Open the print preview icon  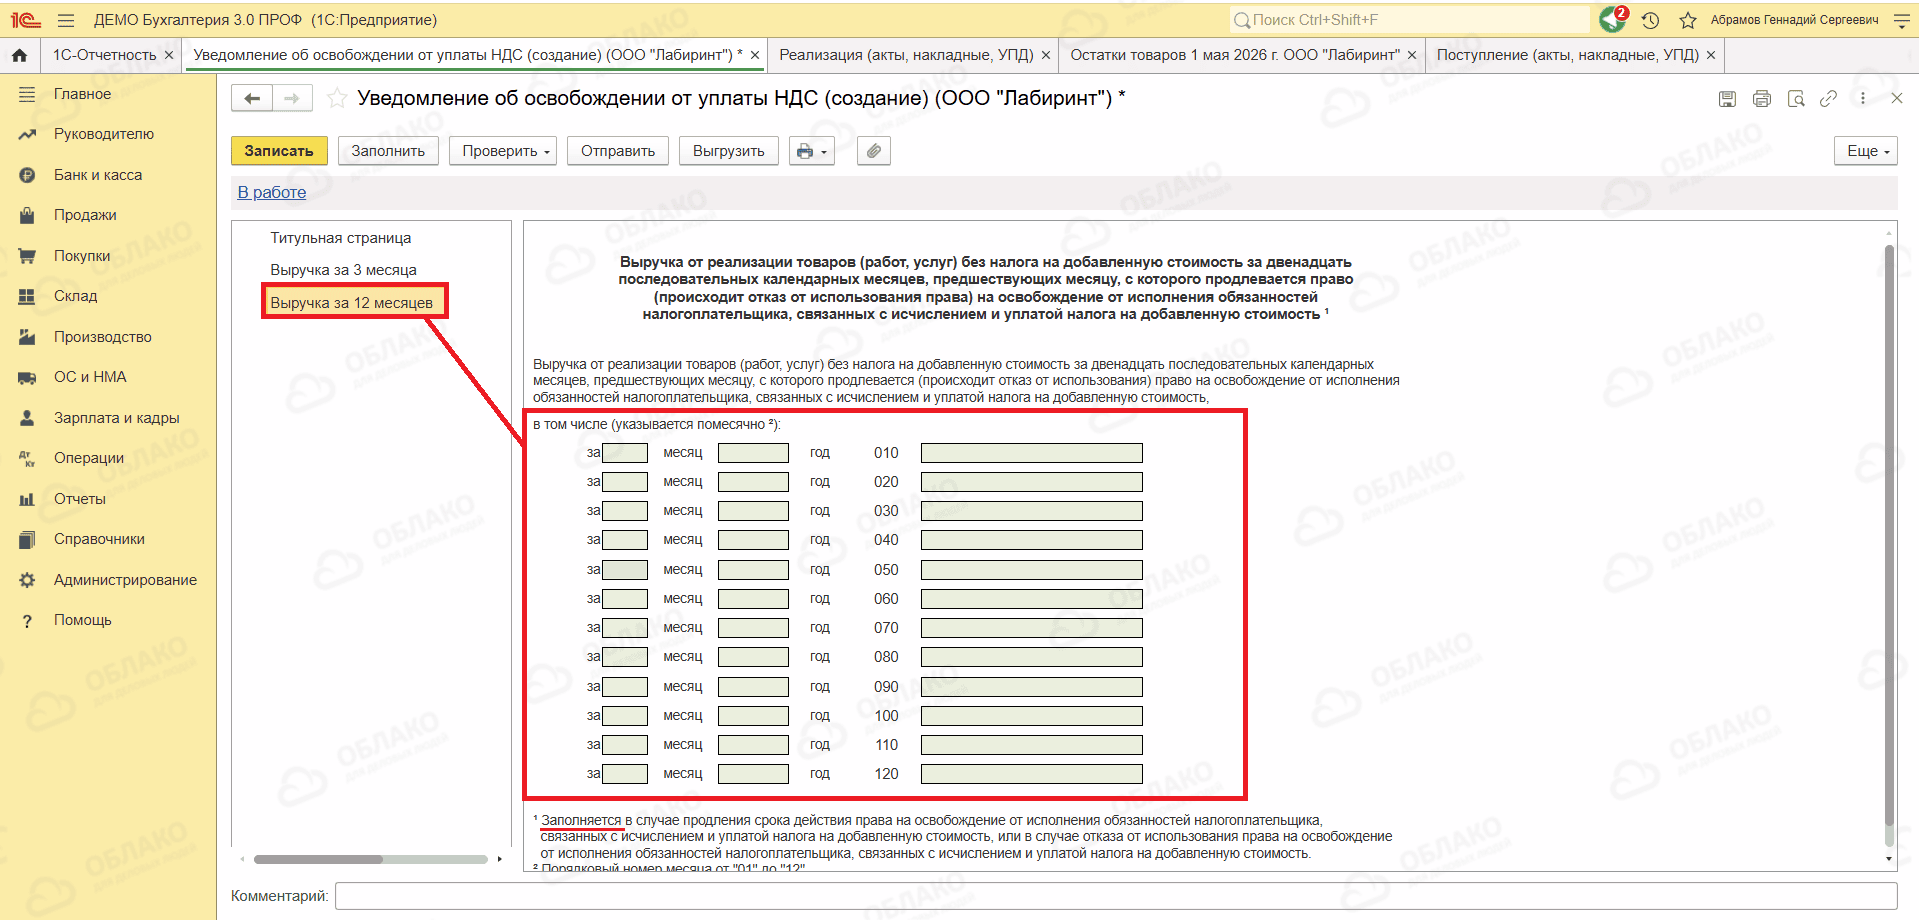[x=1796, y=98]
